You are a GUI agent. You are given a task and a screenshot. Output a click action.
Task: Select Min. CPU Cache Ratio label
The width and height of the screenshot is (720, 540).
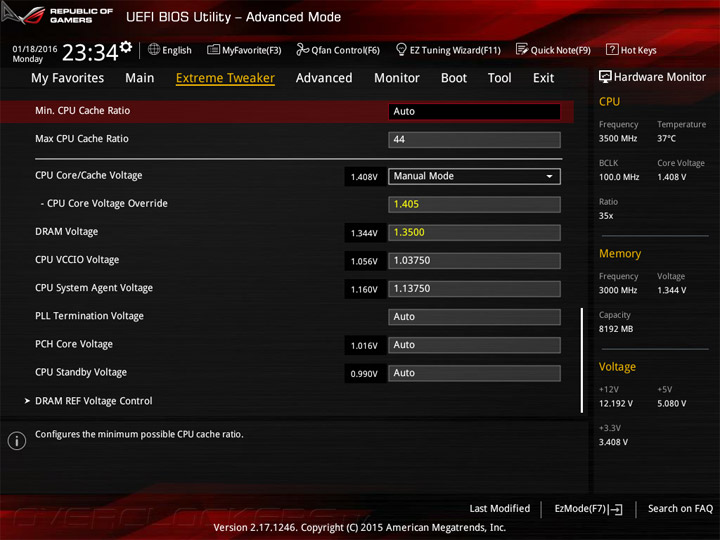tap(83, 111)
